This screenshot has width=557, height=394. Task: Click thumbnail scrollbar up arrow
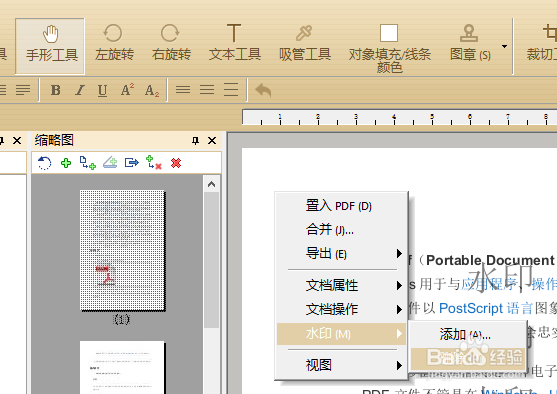(211, 184)
